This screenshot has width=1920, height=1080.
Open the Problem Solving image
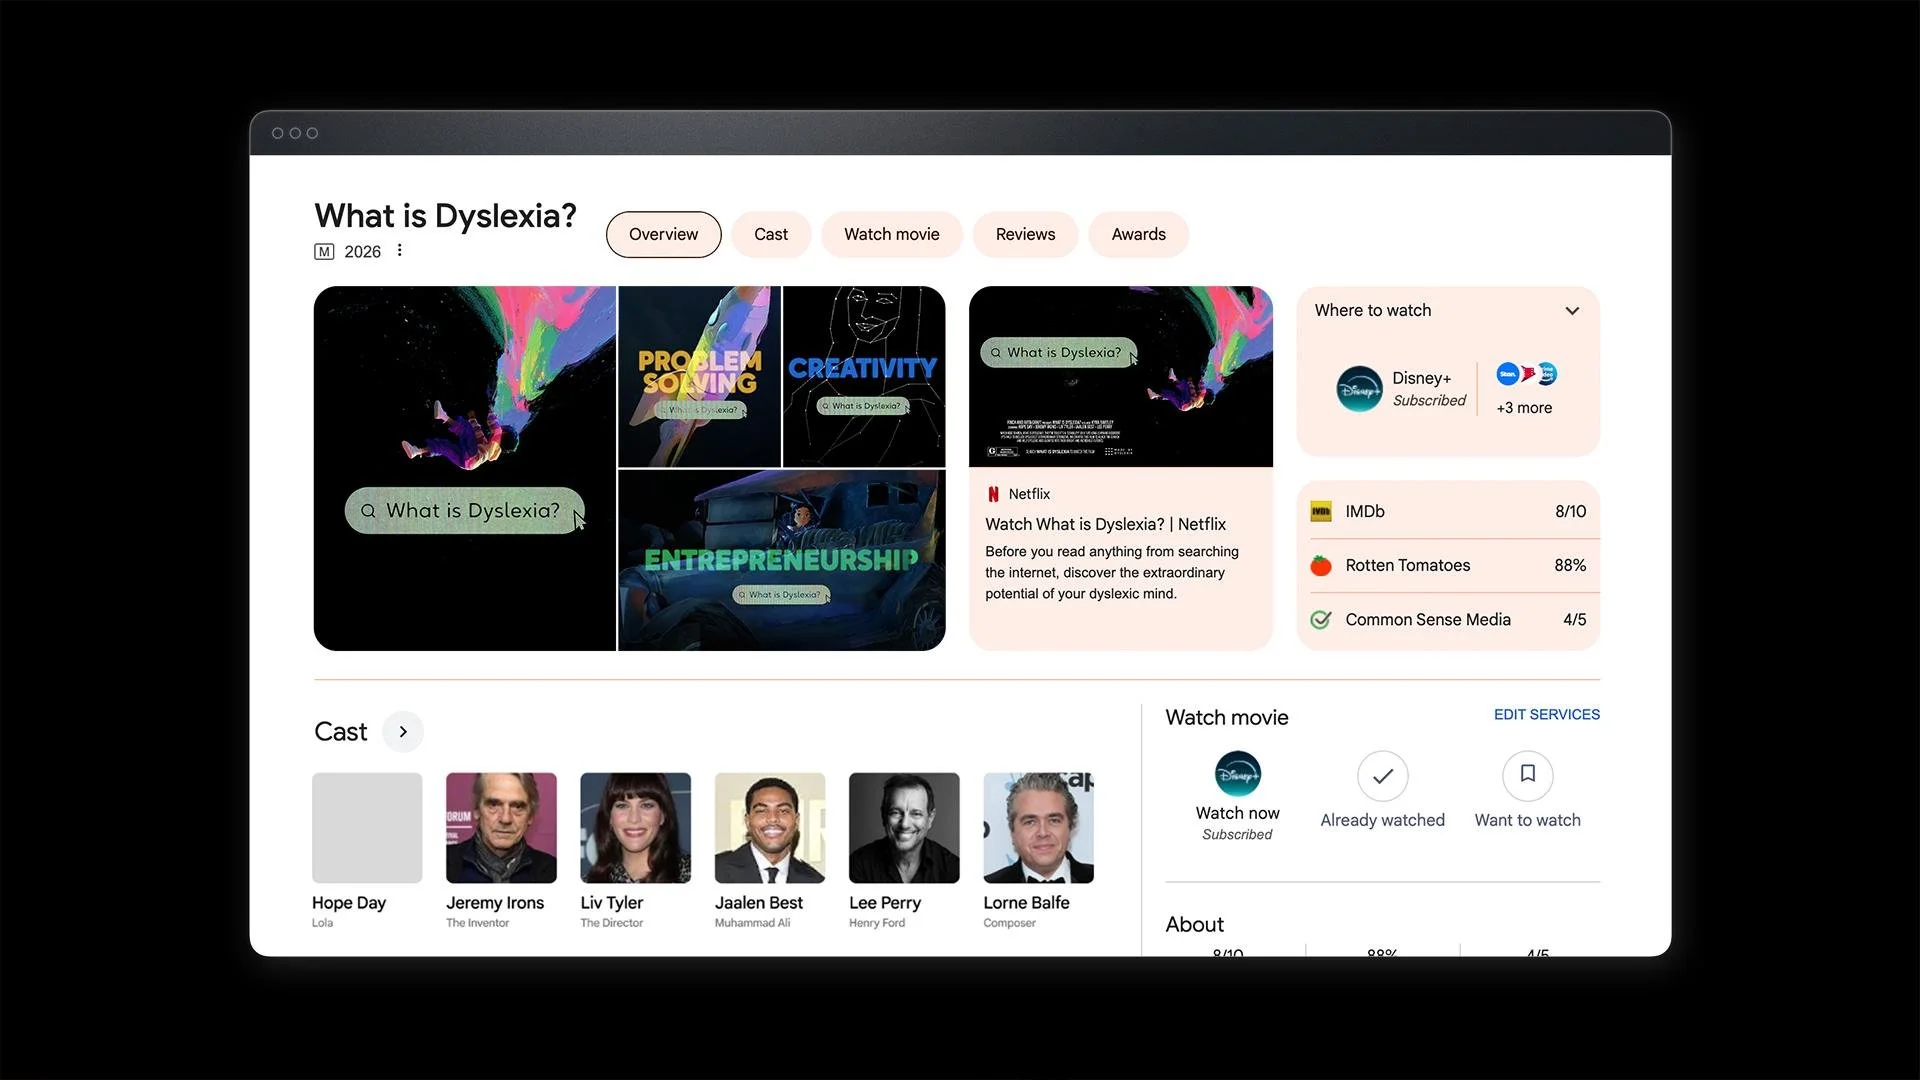point(700,377)
